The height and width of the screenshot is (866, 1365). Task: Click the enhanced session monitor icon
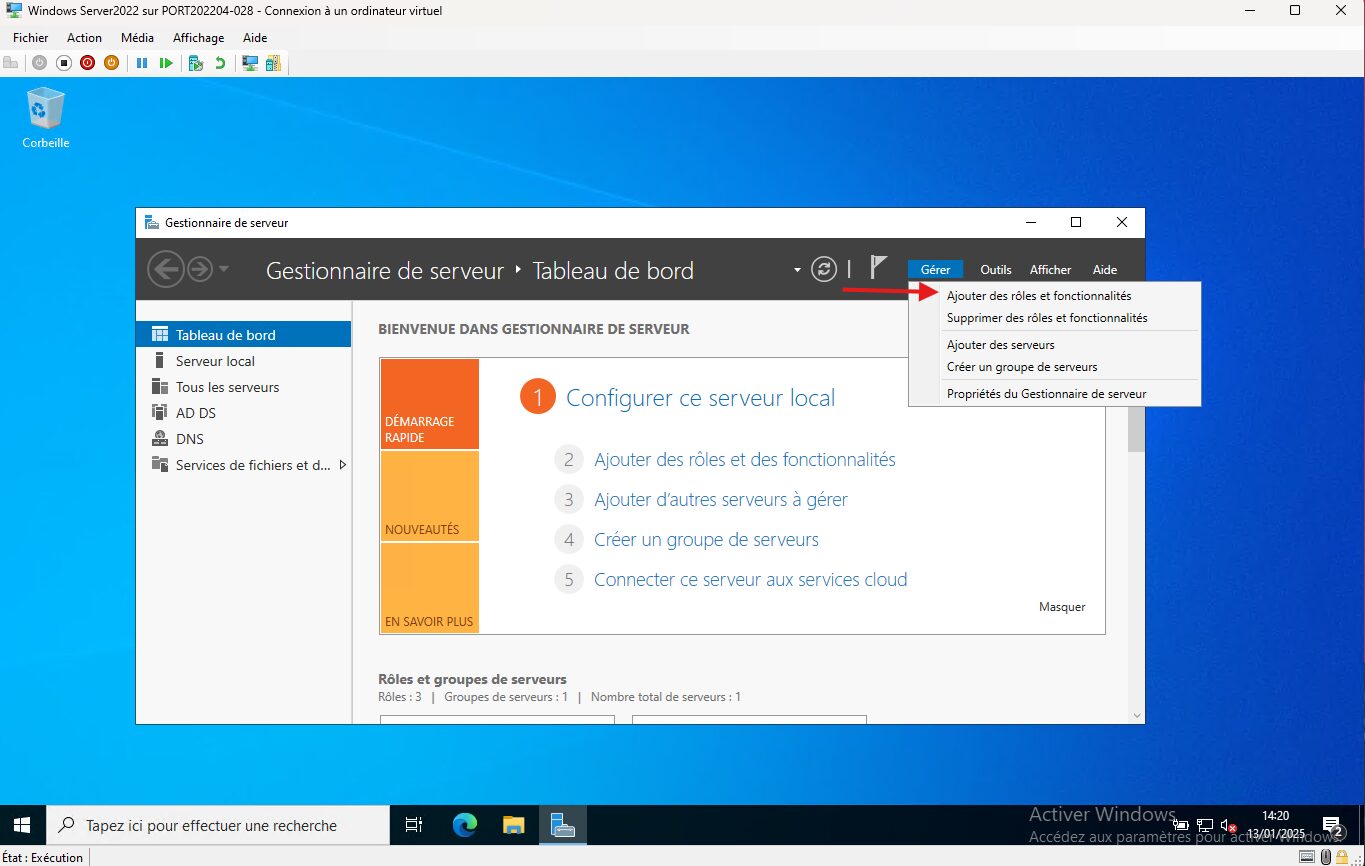250,62
